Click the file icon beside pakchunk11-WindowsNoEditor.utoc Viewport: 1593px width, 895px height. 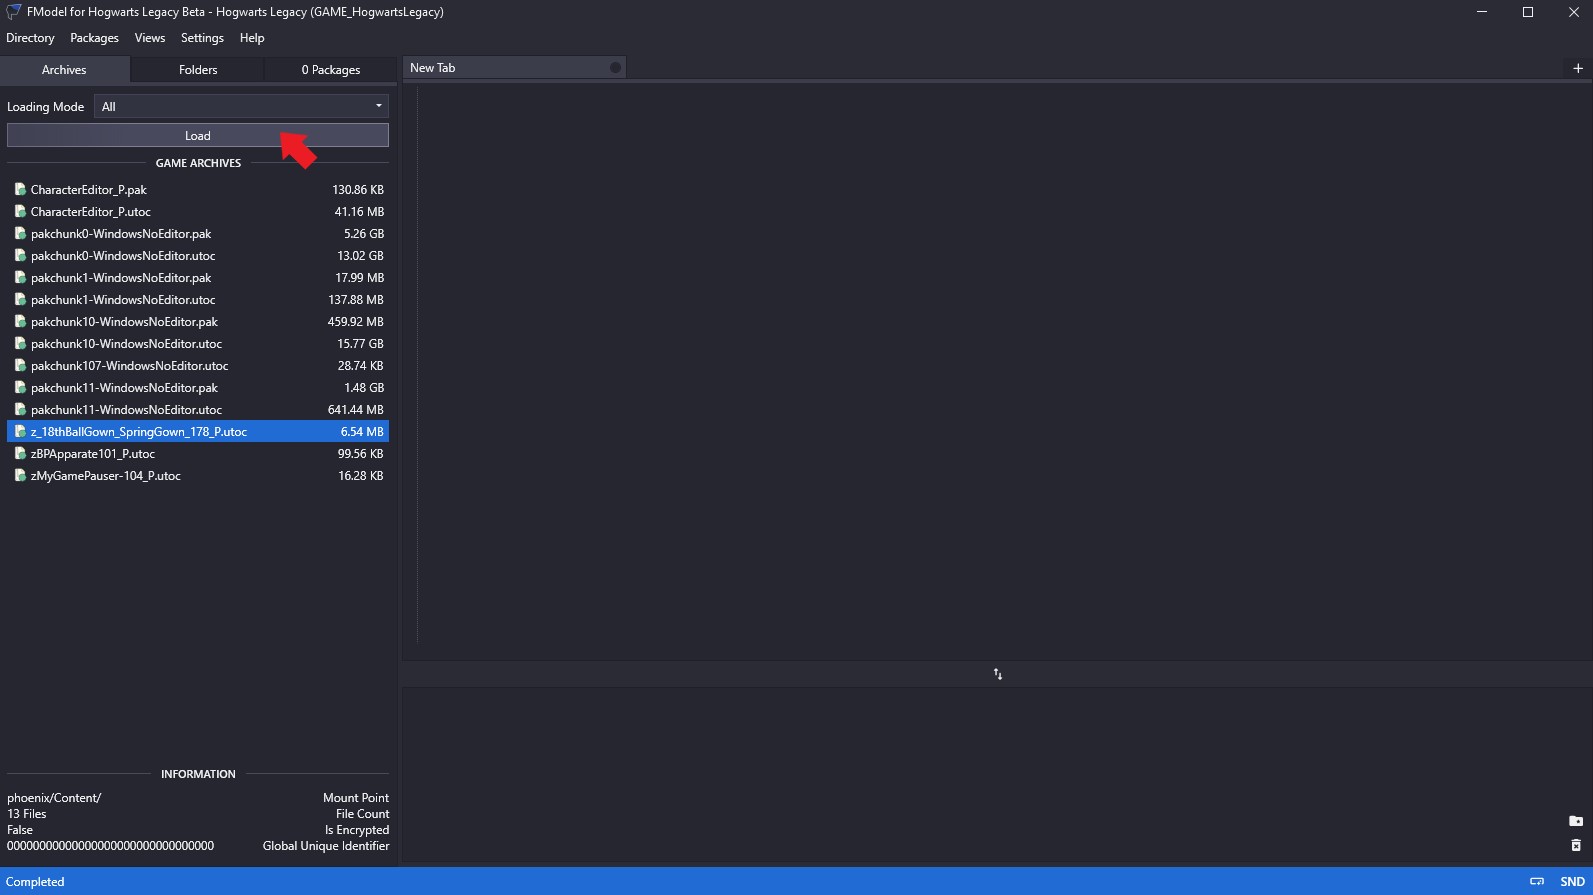point(20,409)
